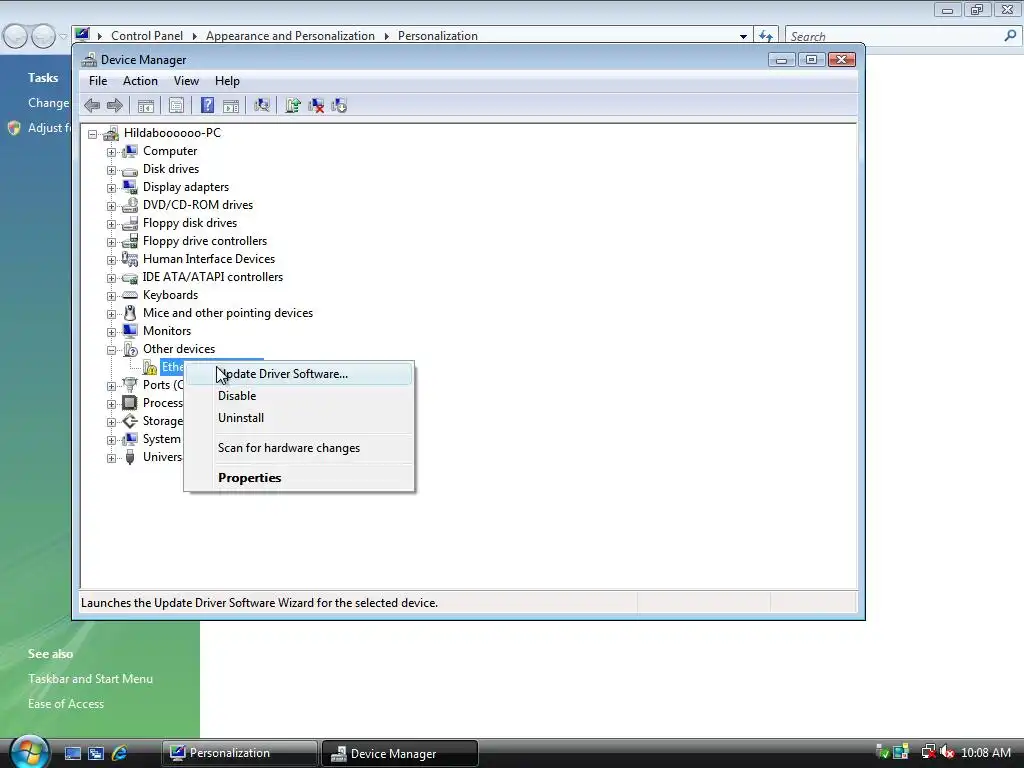The image size is (1024, 768).
Task: Open the View menu
Action: 186,81
